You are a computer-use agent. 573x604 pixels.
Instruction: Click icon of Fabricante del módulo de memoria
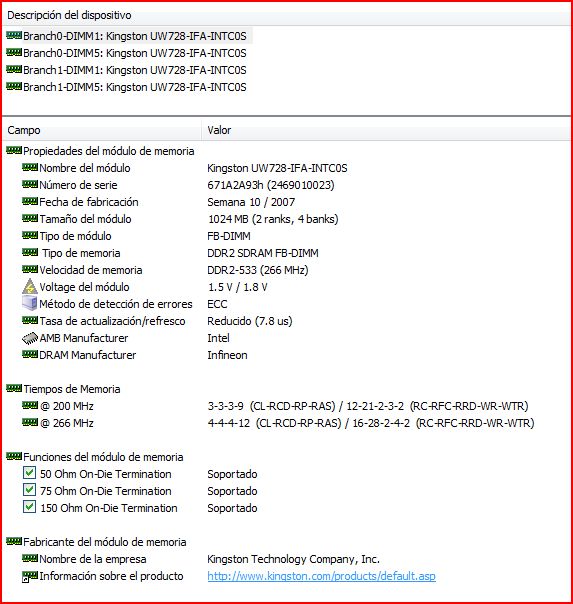14,541
